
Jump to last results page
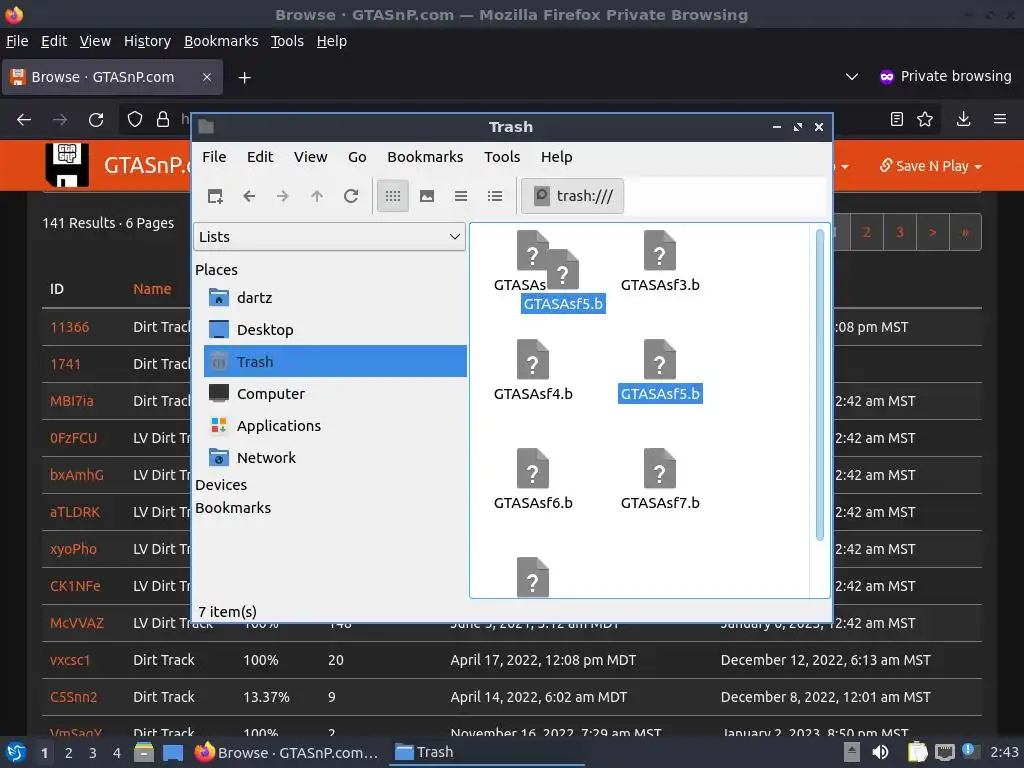point(965,232)
